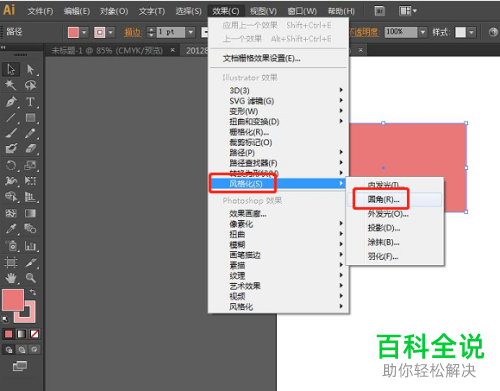The image size is (500, 391).
Task: Expand 扭曲和变换(D) submenu
Action: click(278, 121)
